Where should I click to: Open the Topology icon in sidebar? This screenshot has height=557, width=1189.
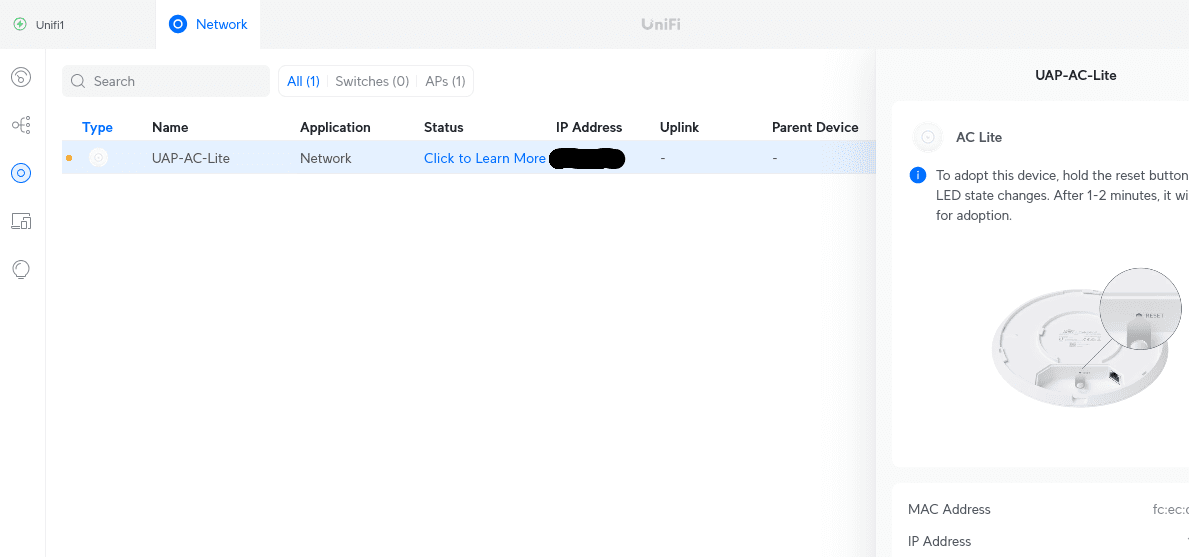(21, 125)
